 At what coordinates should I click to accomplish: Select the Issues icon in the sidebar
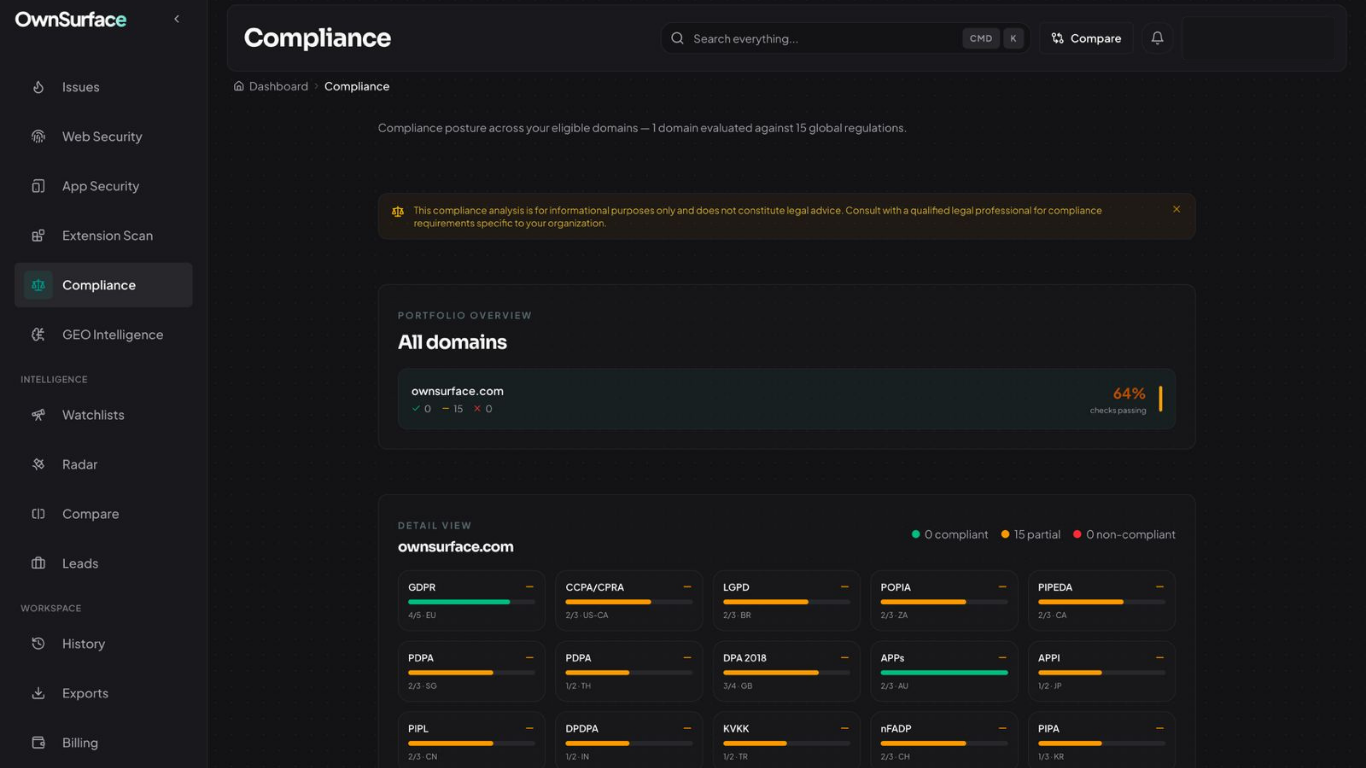pyautogui.click(x=38, y=87)
